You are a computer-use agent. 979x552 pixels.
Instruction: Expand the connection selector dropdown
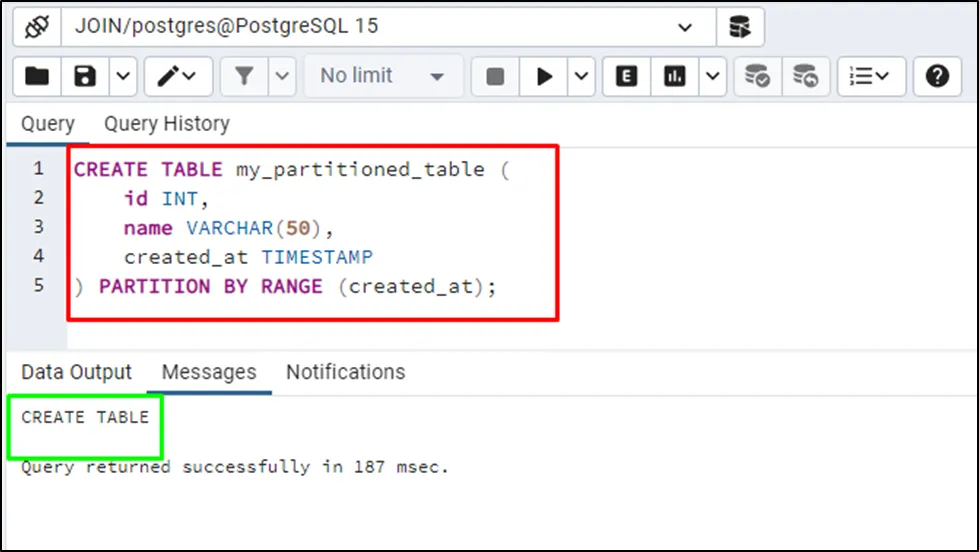pos(684,27)
